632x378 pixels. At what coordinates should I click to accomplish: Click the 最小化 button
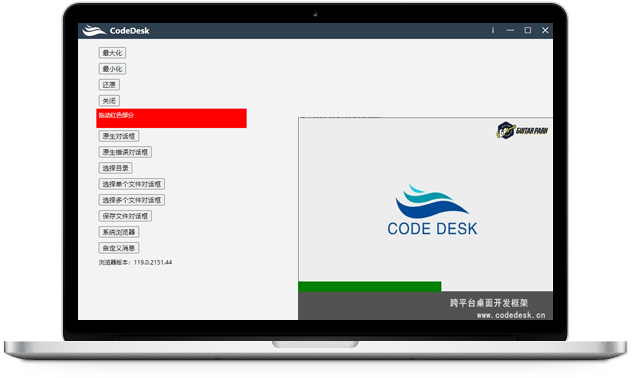click(112, 69)
